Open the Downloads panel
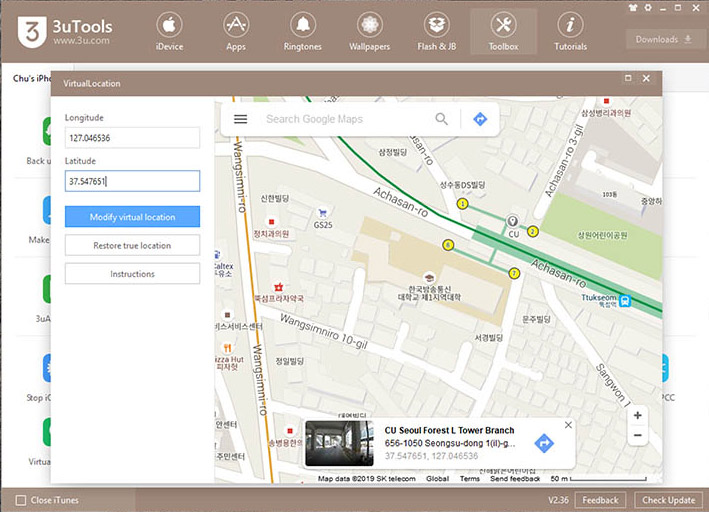 (x=663, y=39)
